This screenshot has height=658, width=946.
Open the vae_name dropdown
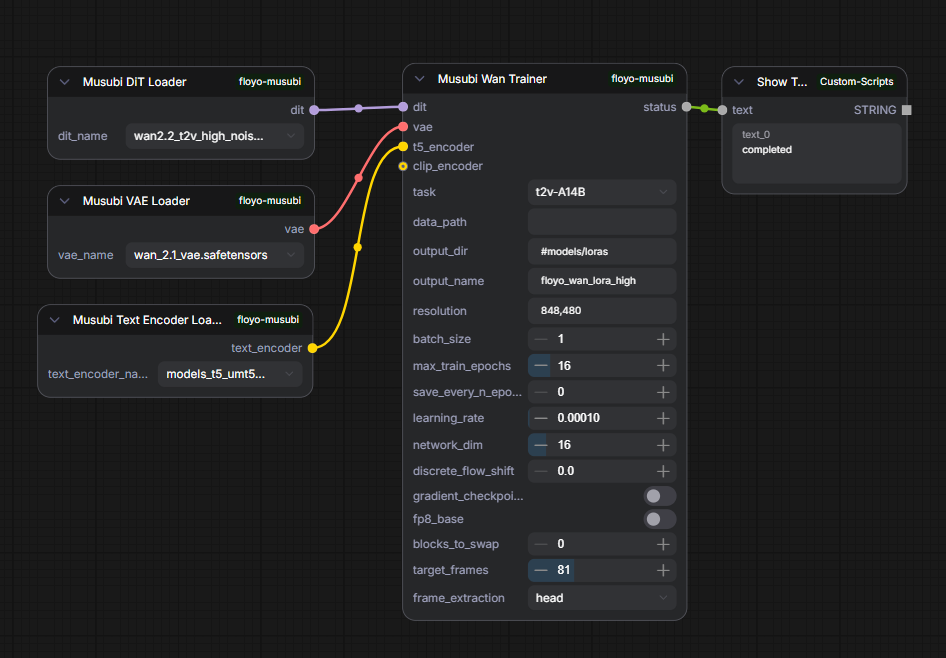coord(215,255)
